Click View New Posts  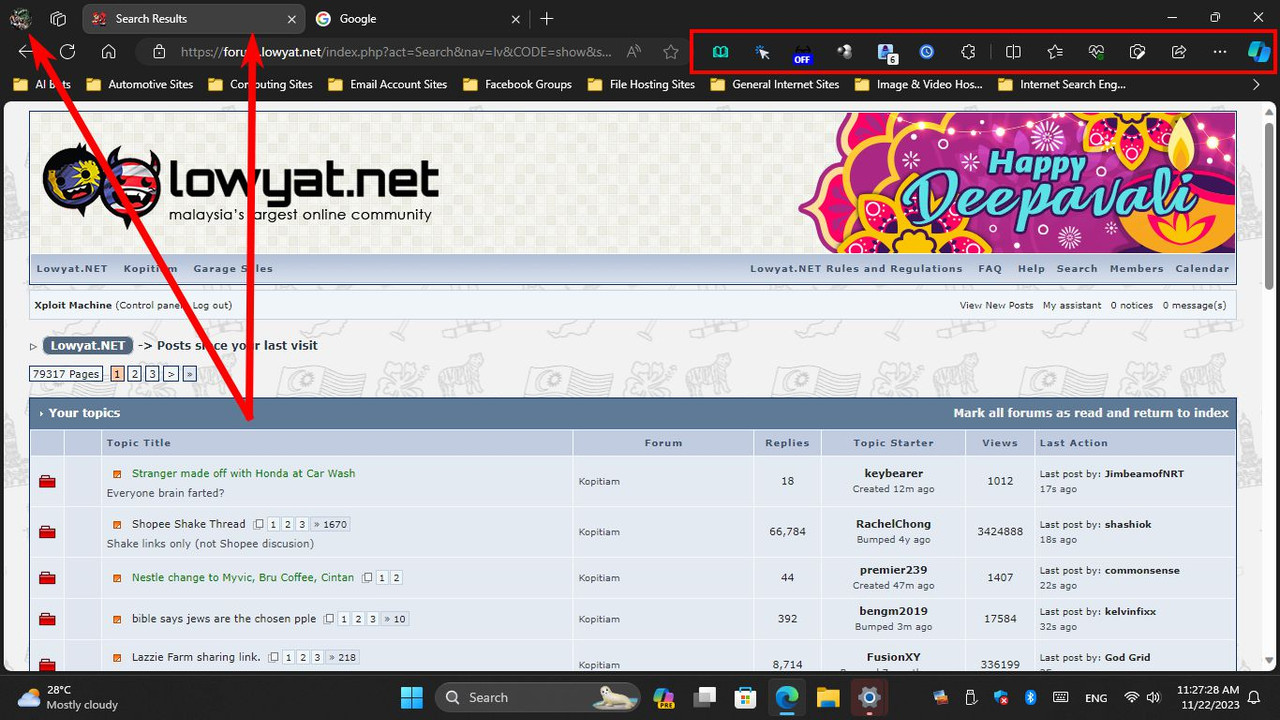click(x=996, y=305)
